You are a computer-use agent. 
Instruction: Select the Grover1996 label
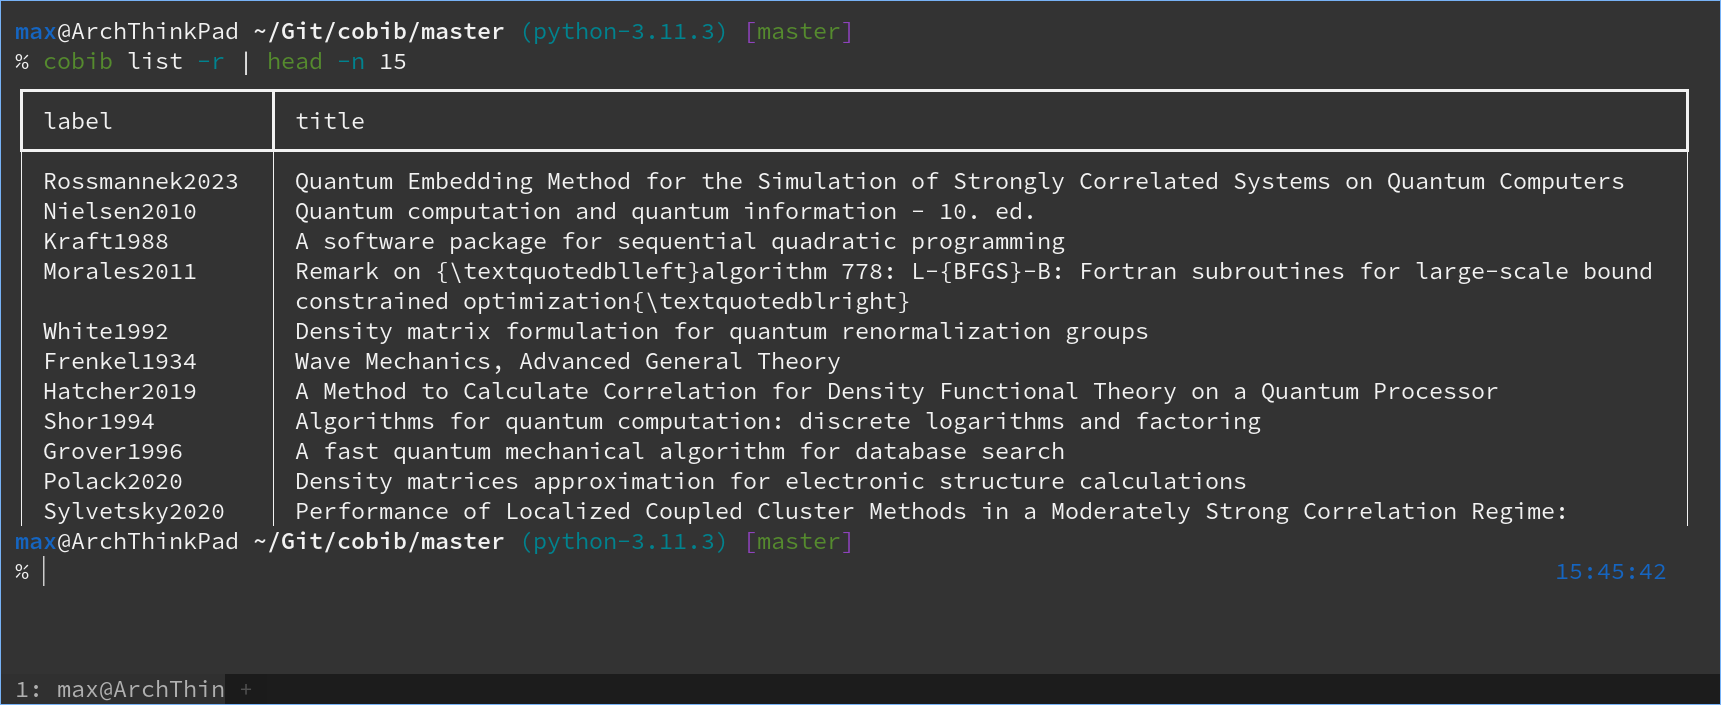click(x=113, y=451)
